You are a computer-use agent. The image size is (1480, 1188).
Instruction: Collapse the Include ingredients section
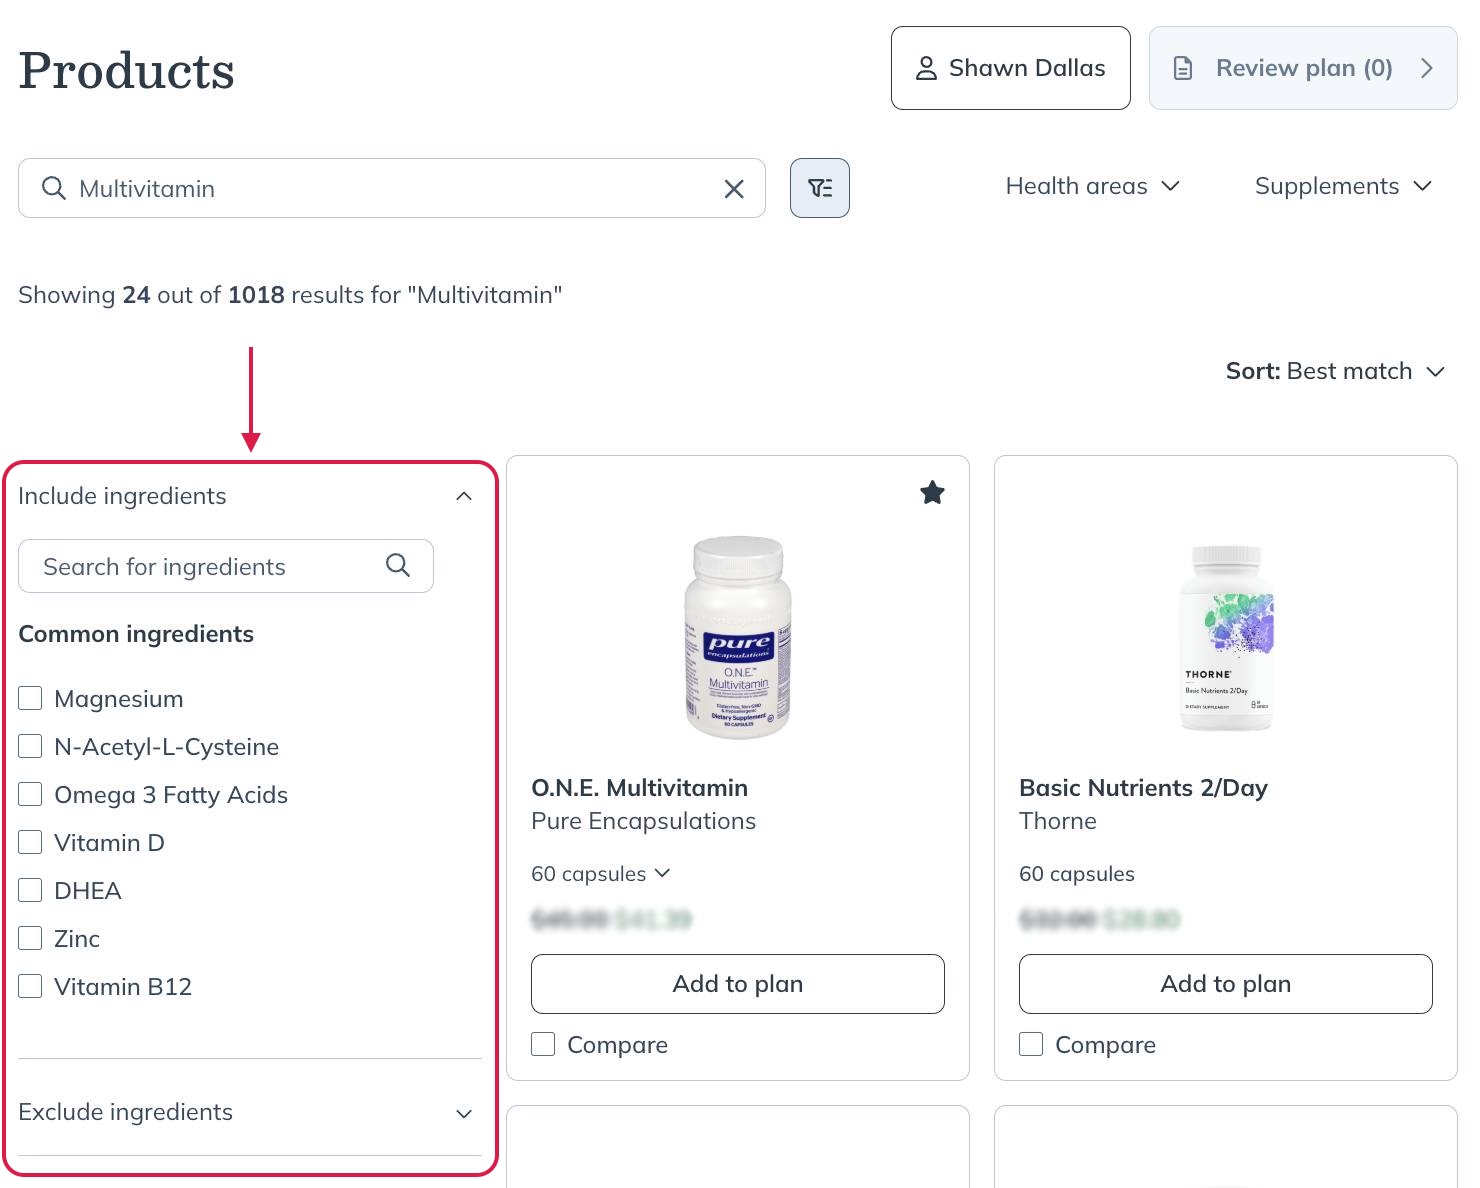(x=463, y=496)
